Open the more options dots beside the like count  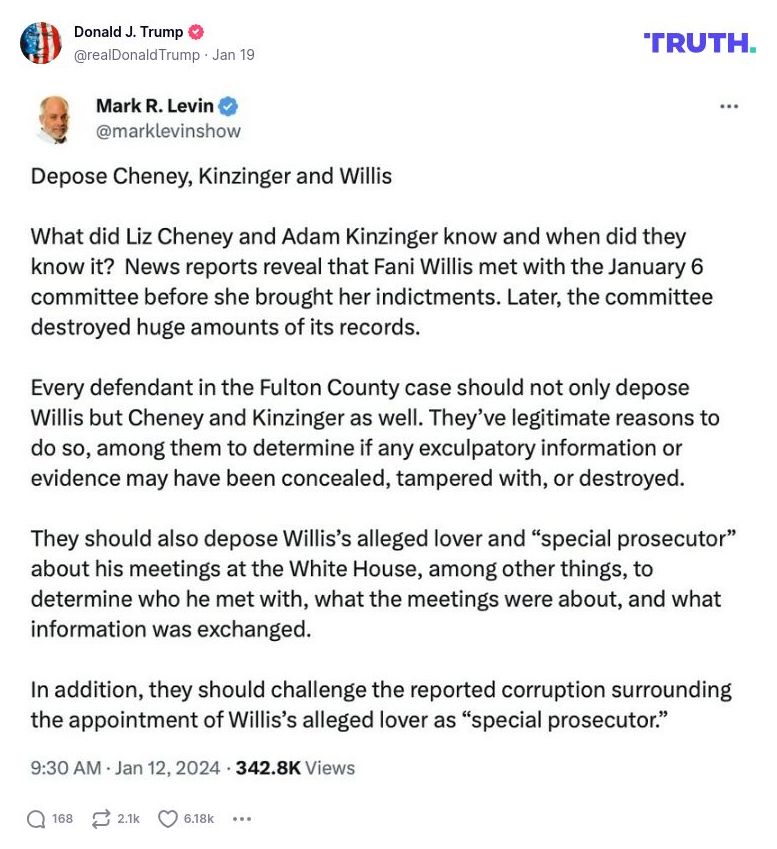click(x=242, y=818)
